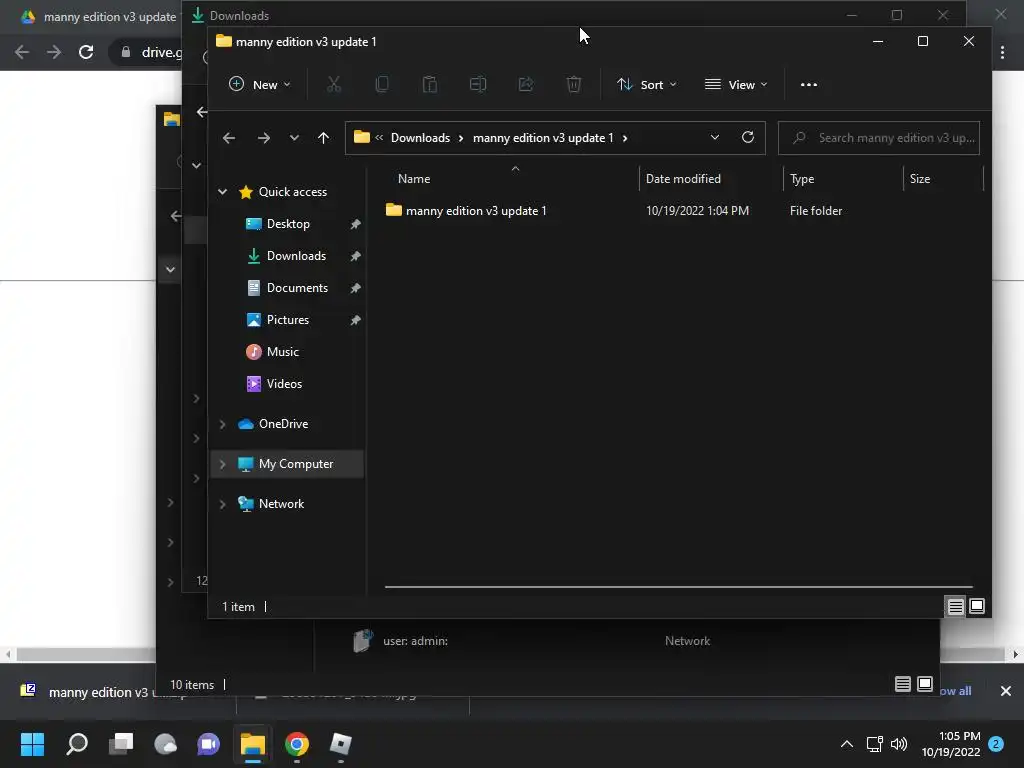Open the Chat icon on taskbar
This screenshot has width=1024, height=768.
208,744
